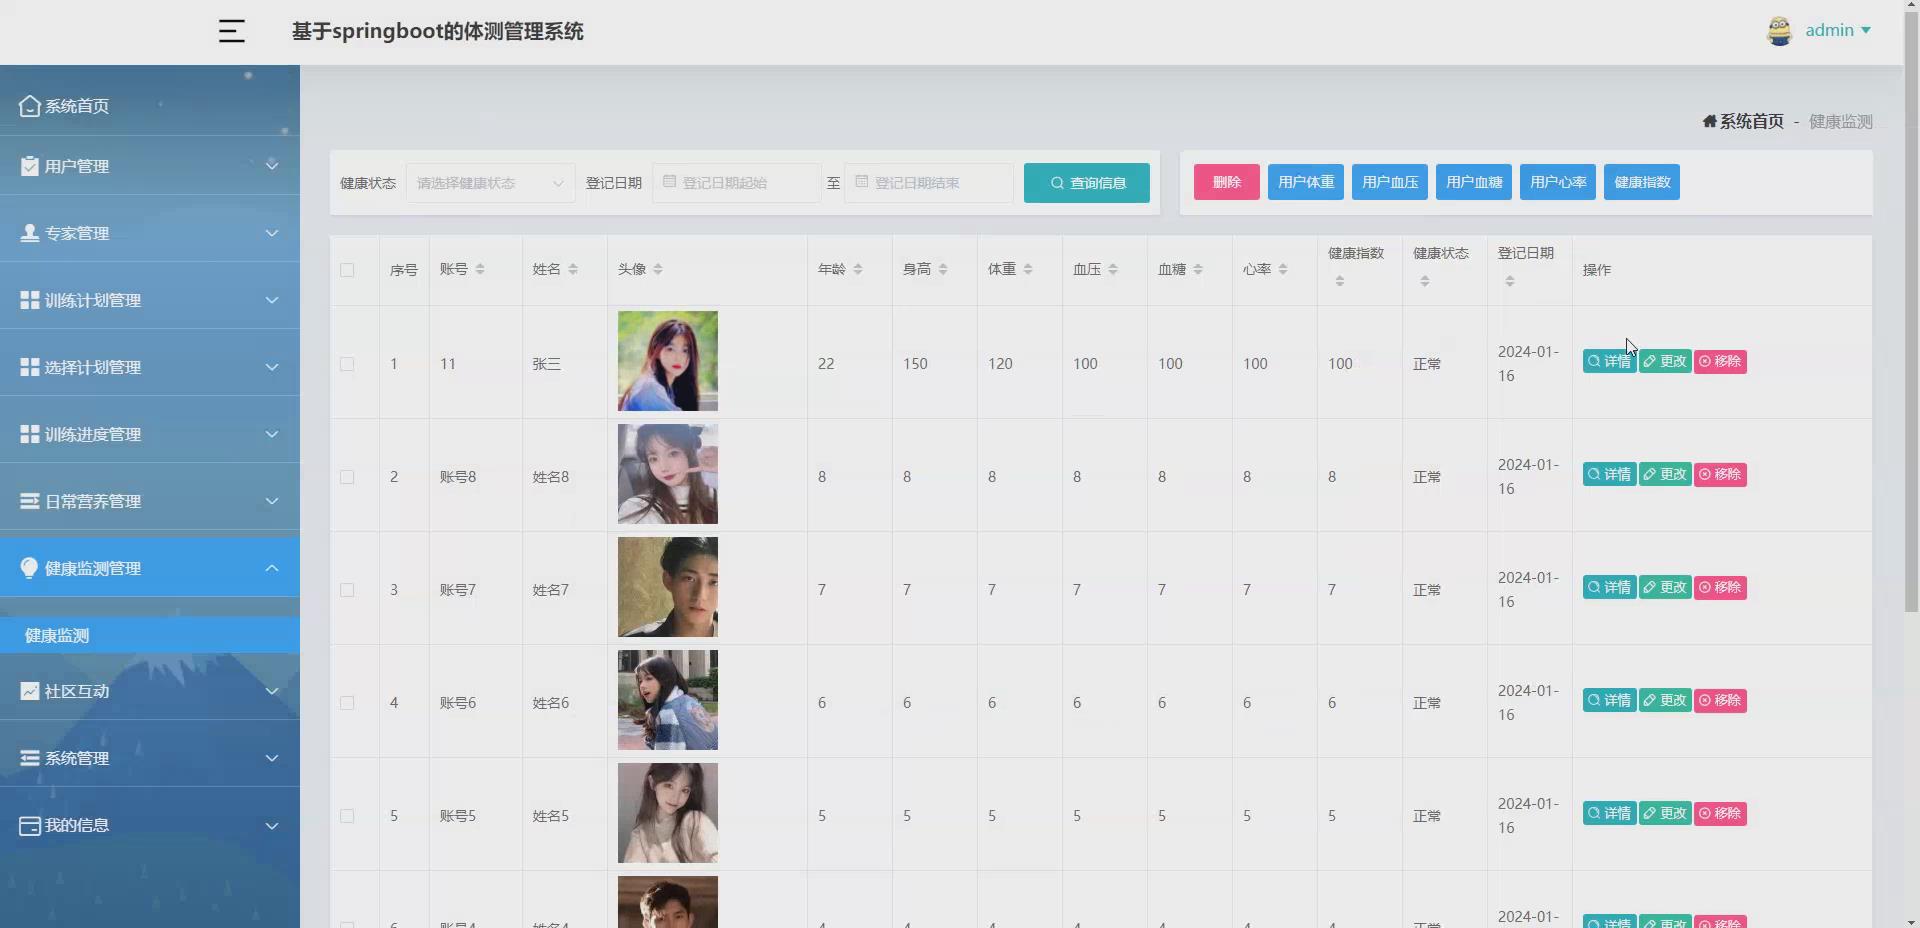This screenshot has width=1920, height=928.
Task: Select the 健康监测 submenu item
Action: click(x=56, y=635)
